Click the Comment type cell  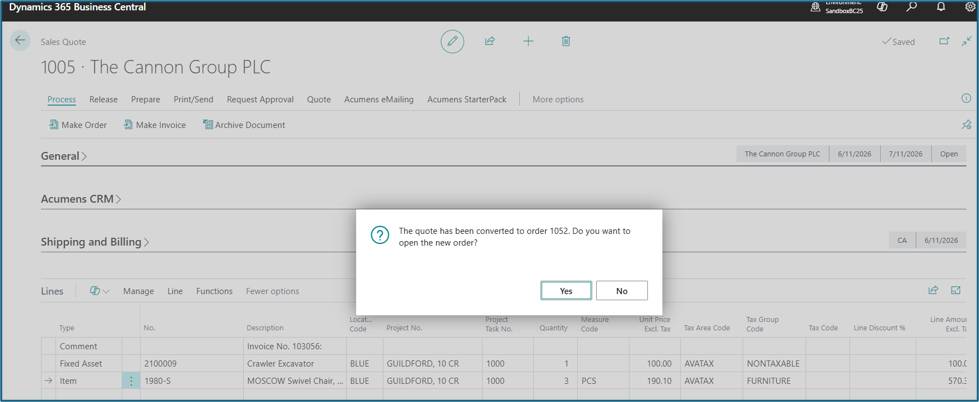[x=88, y=346]
